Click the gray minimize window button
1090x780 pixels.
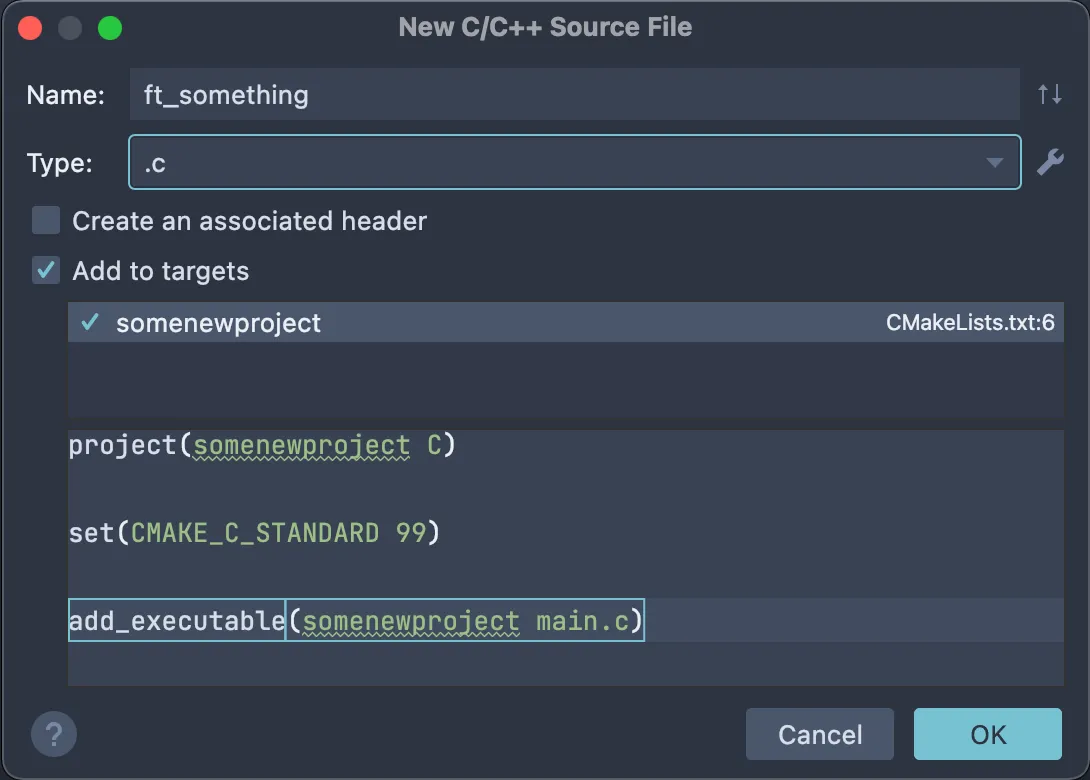(x=70, y=28)
